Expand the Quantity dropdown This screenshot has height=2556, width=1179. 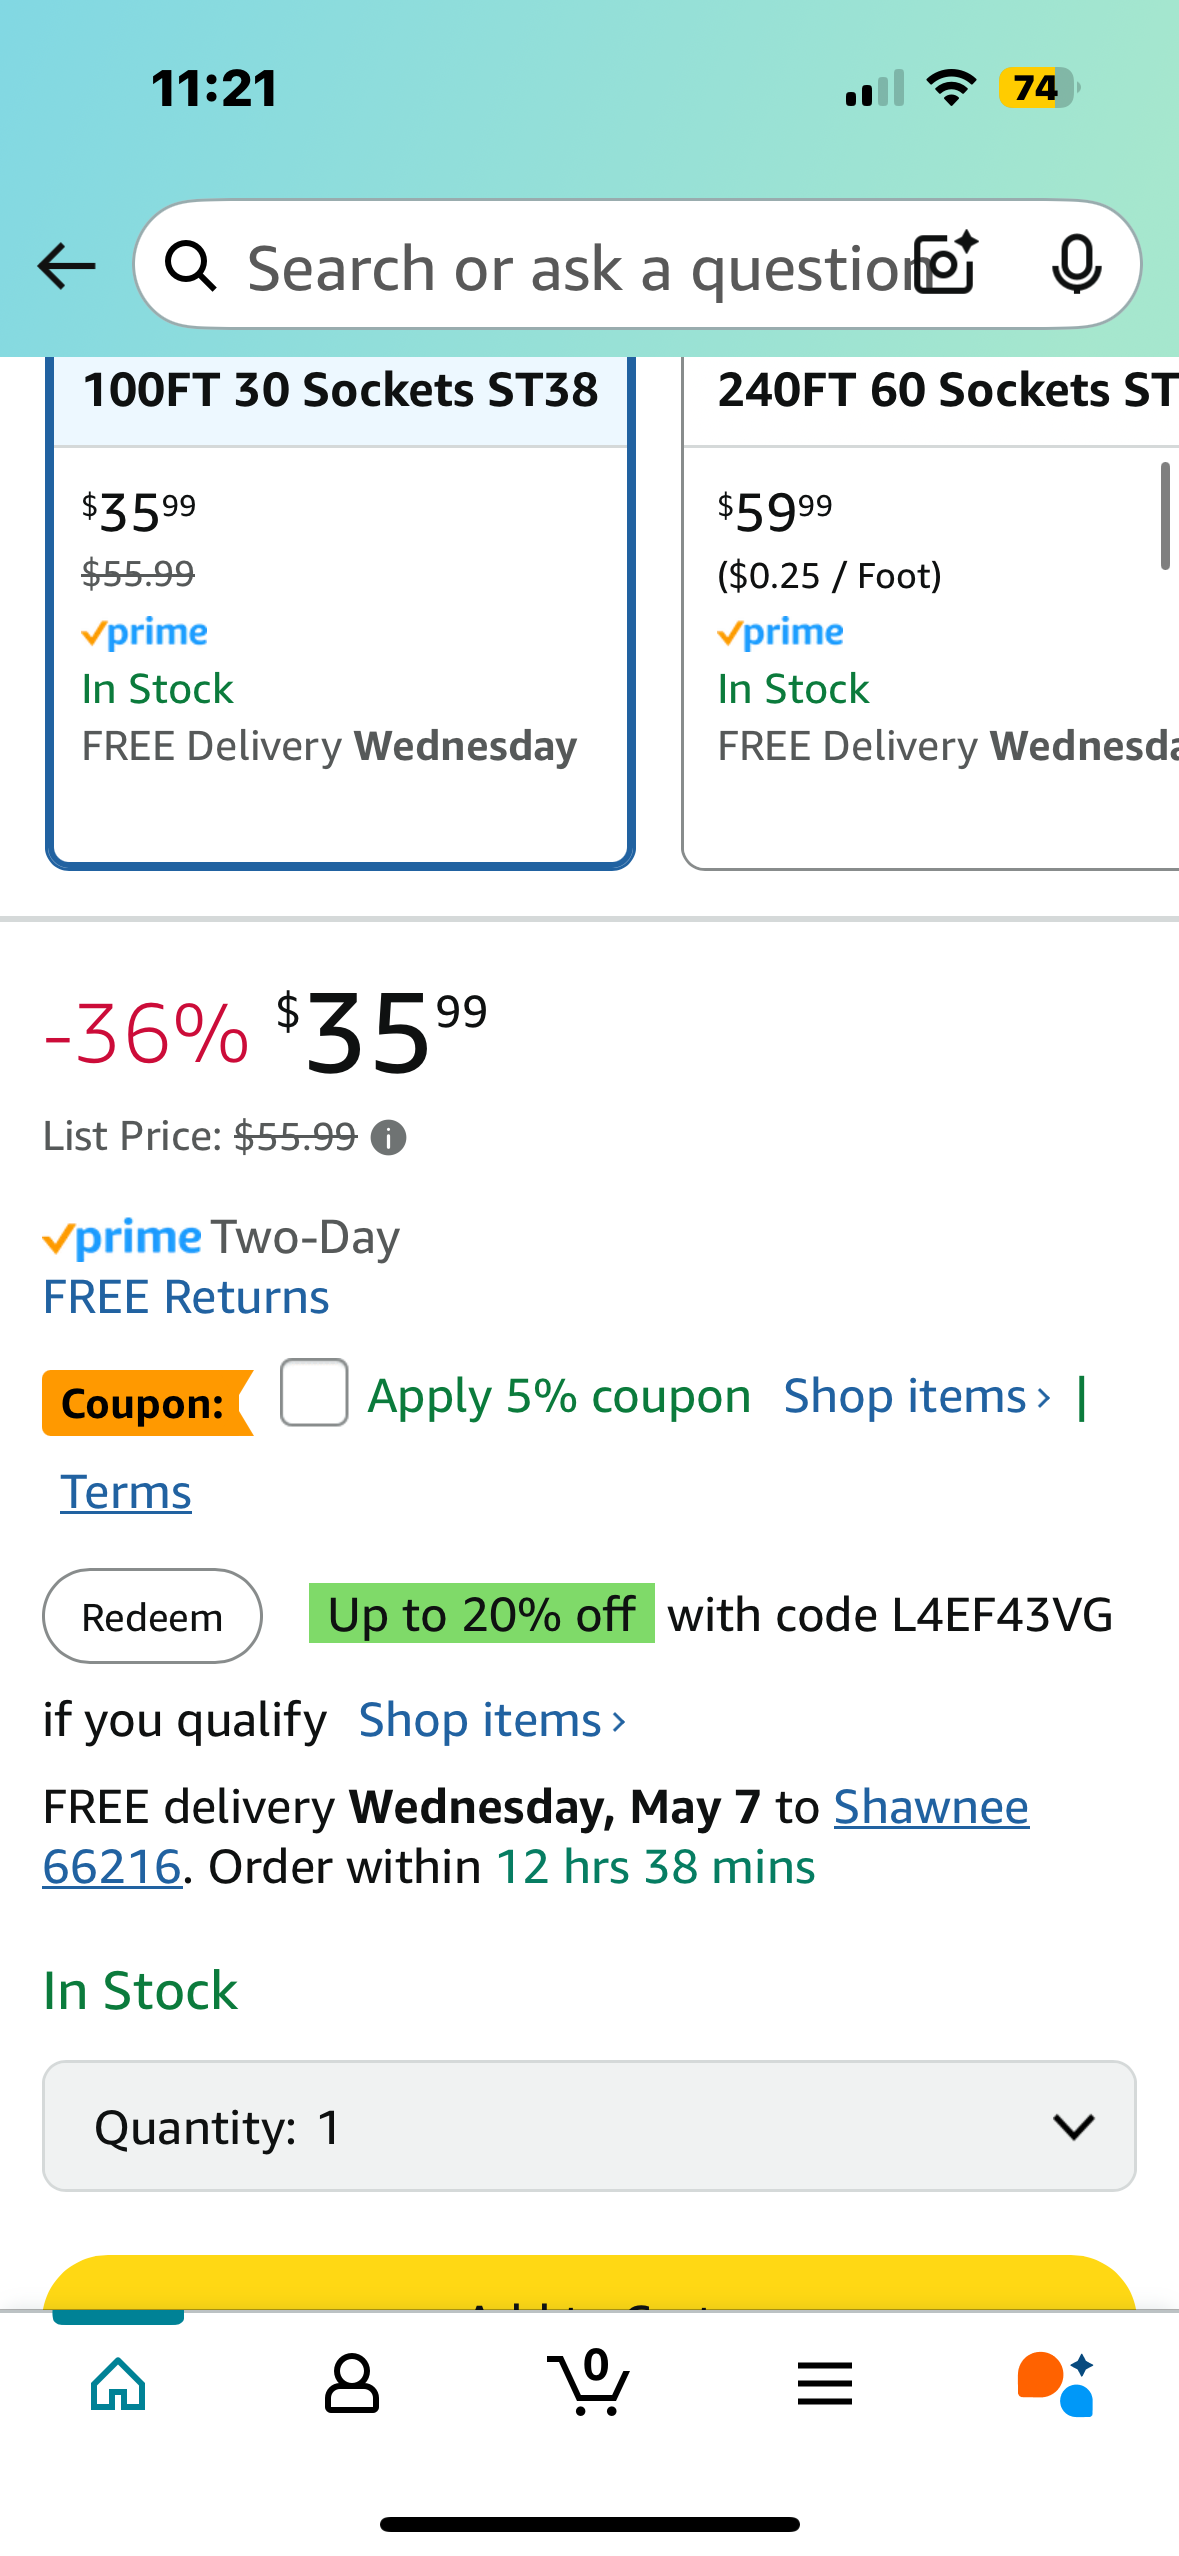tap(589, 2126)
